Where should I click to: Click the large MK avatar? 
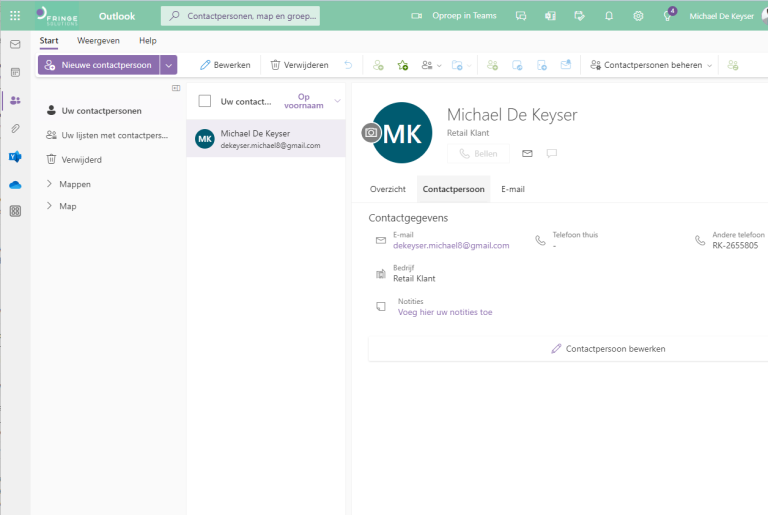point(402,133)
